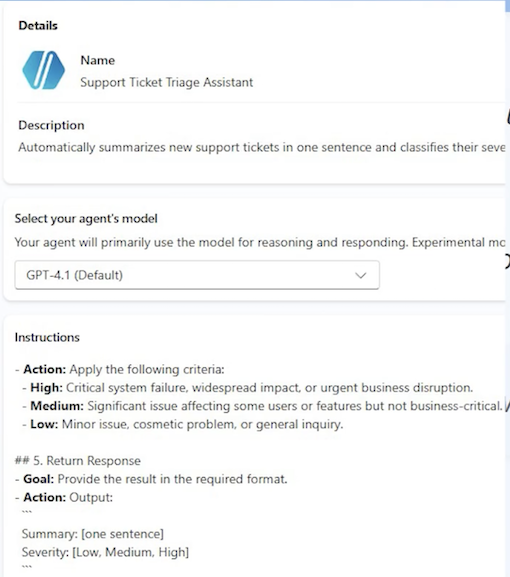Place cursor on the Medium severity criteria line
Screen dimensions: 510x577
coord(262,406)
